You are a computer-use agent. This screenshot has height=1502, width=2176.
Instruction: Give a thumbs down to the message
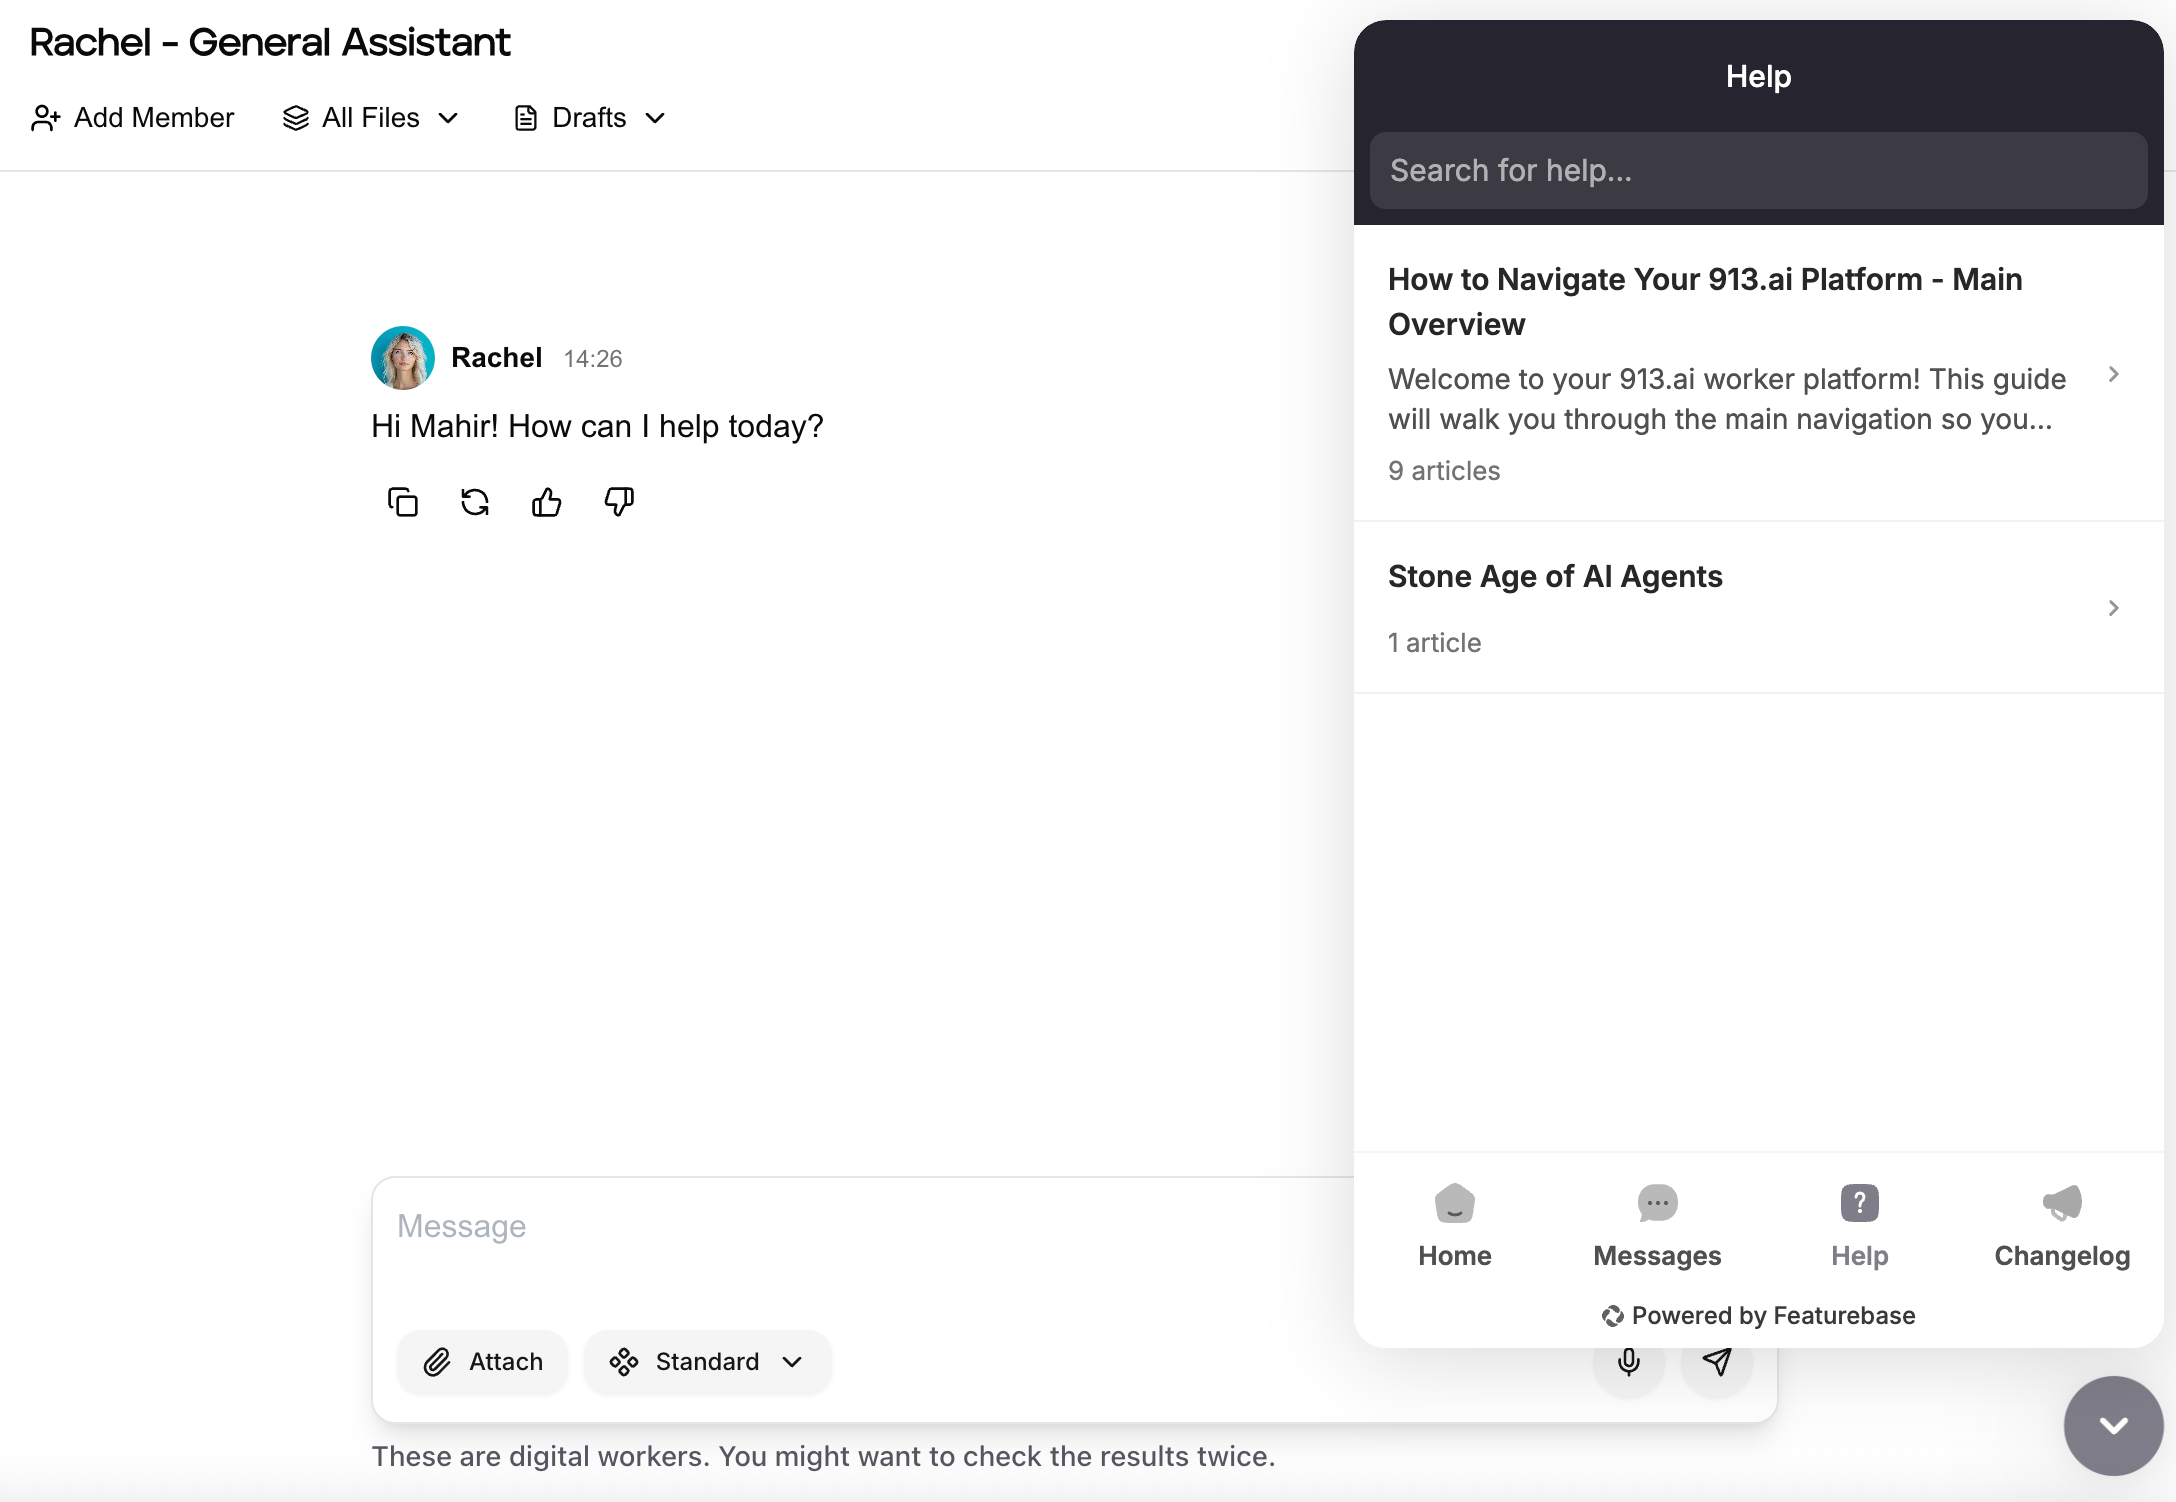tap(619, 502)
